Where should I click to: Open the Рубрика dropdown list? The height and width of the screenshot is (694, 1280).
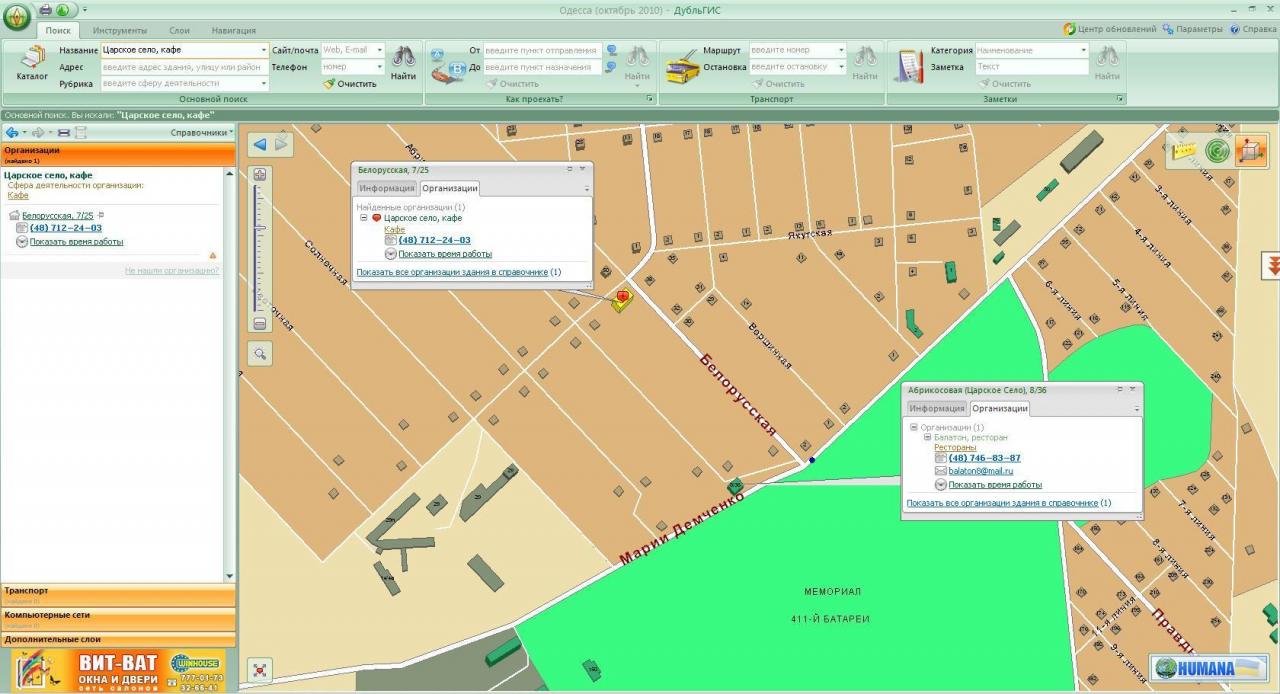(x=264, y=84)
